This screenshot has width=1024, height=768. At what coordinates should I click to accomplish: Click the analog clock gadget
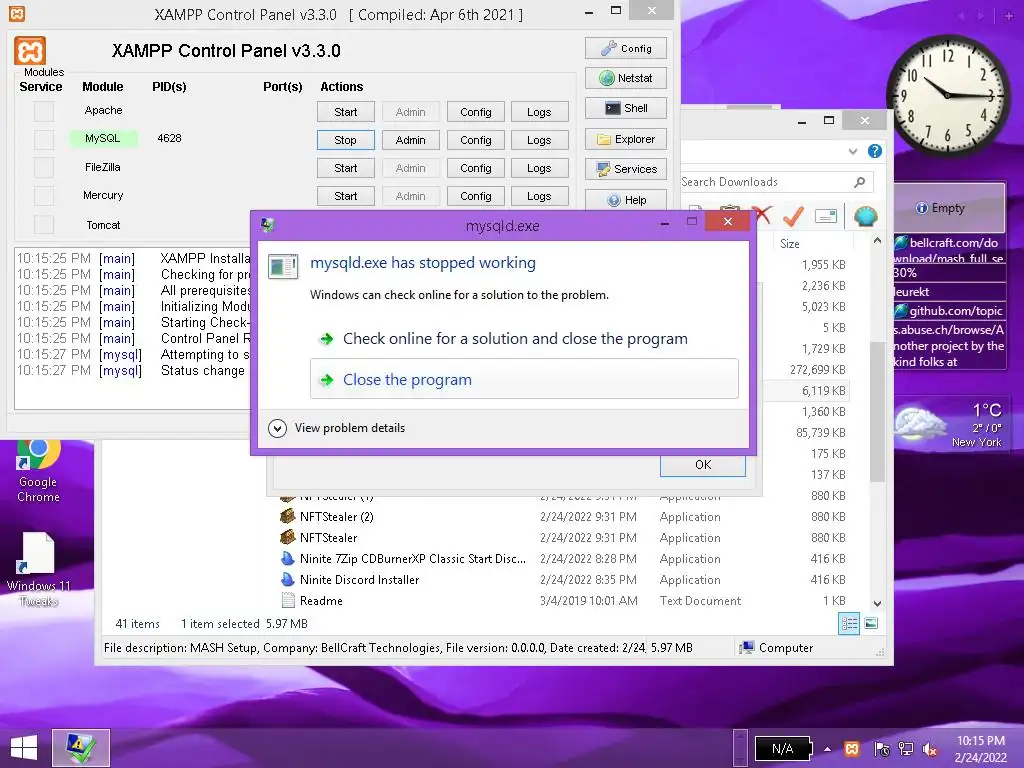pos(948,96)
